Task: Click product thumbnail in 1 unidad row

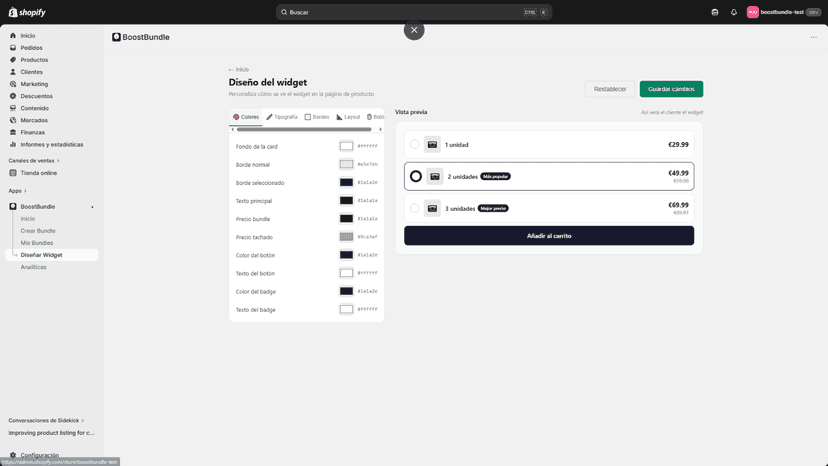Action: click(x=432, y=144)
